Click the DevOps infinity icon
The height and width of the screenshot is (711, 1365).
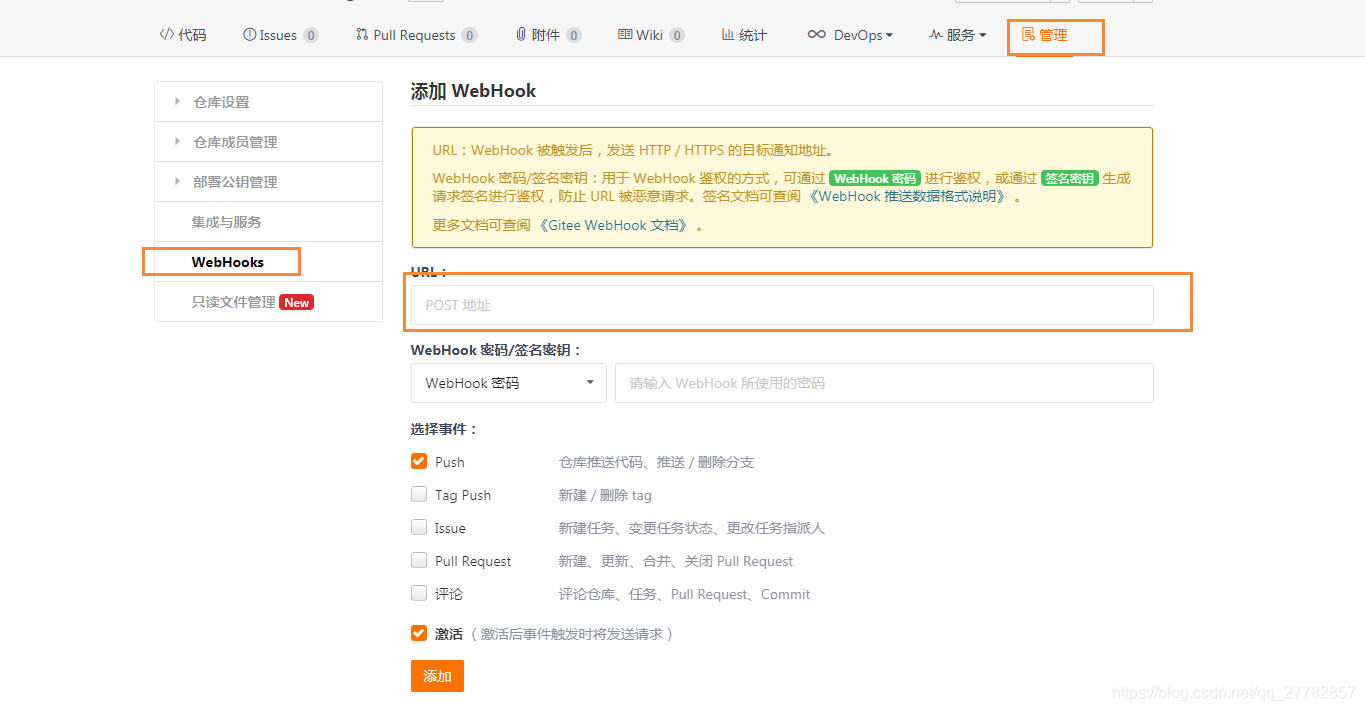tap(817, 35)
